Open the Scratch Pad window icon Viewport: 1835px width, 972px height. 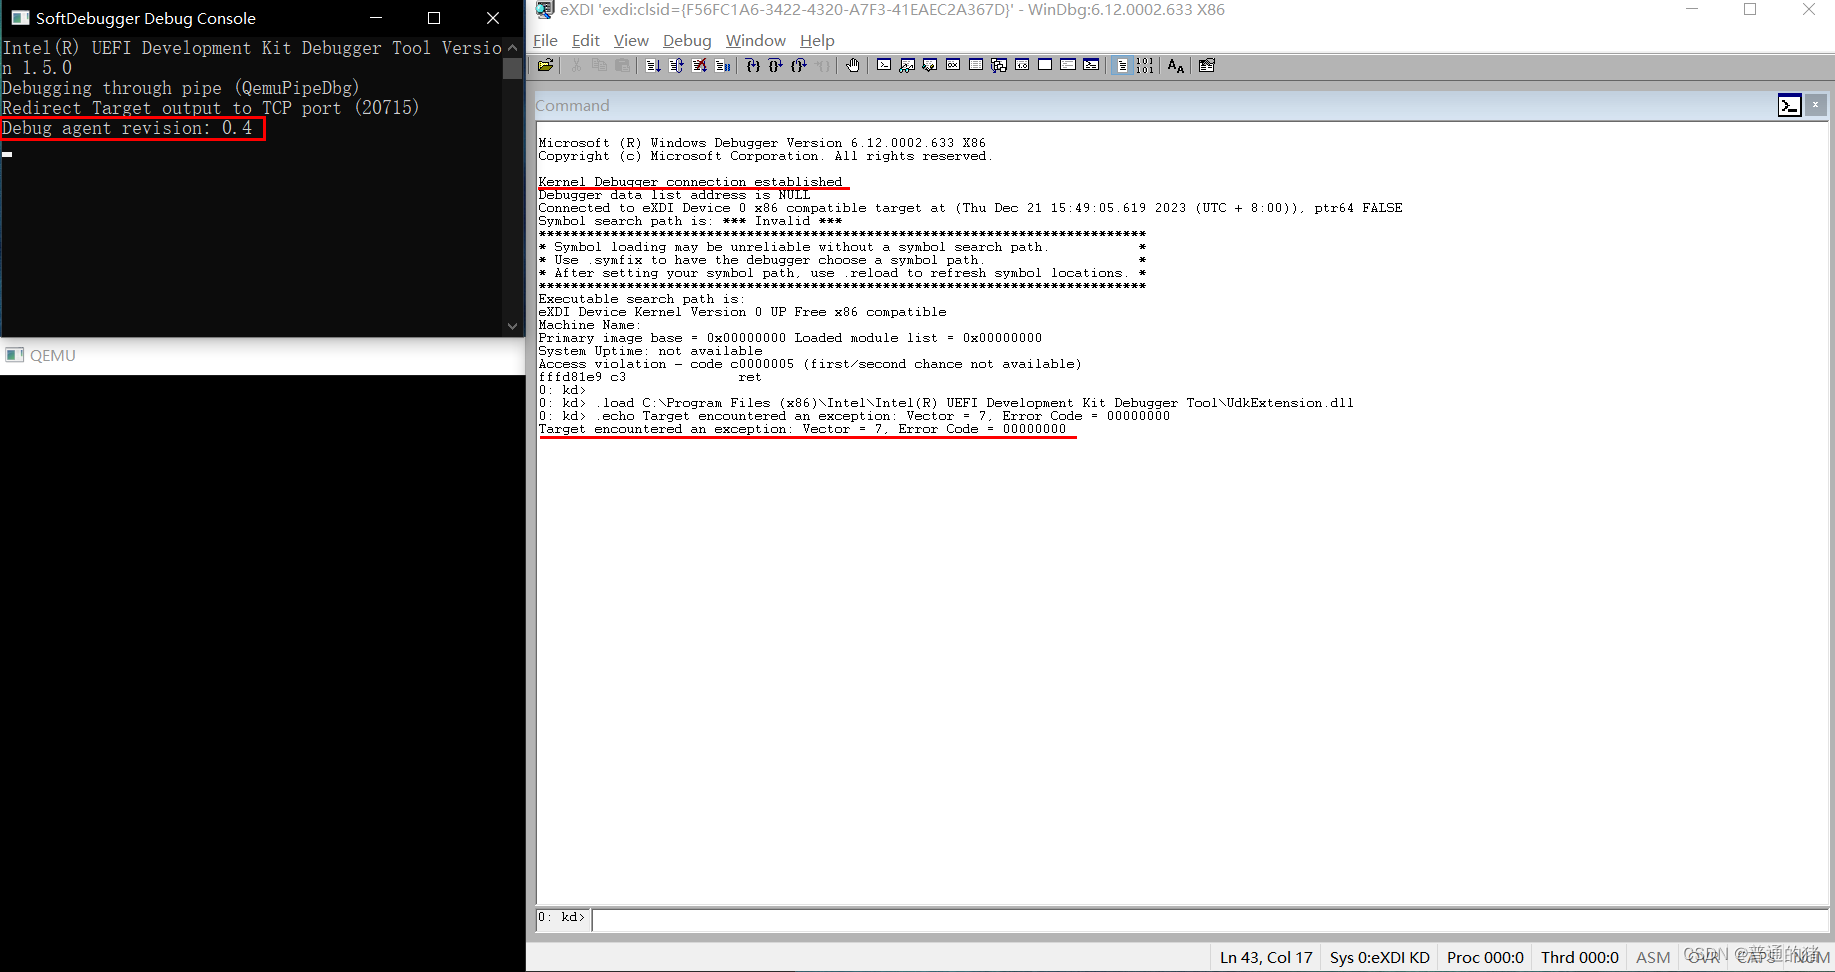click(x=1044, y=65)
